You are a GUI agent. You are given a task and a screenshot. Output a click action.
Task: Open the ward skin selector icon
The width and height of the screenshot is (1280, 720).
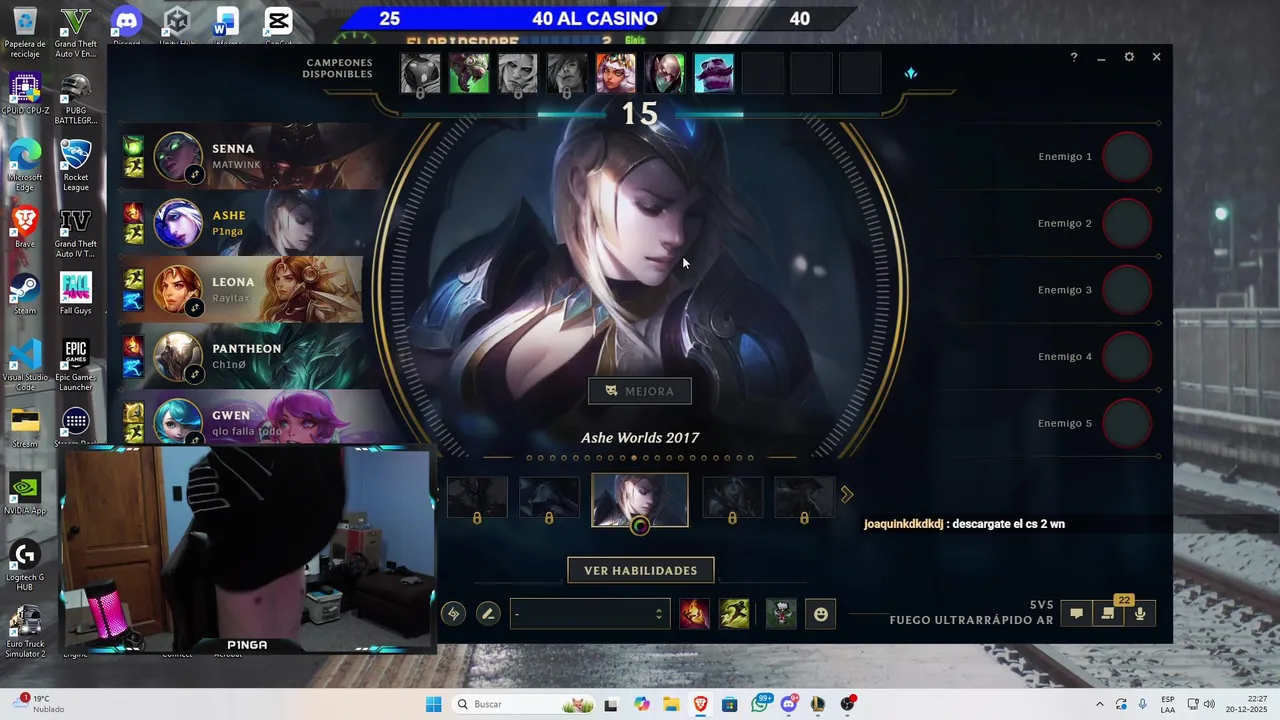click(781, 613)
